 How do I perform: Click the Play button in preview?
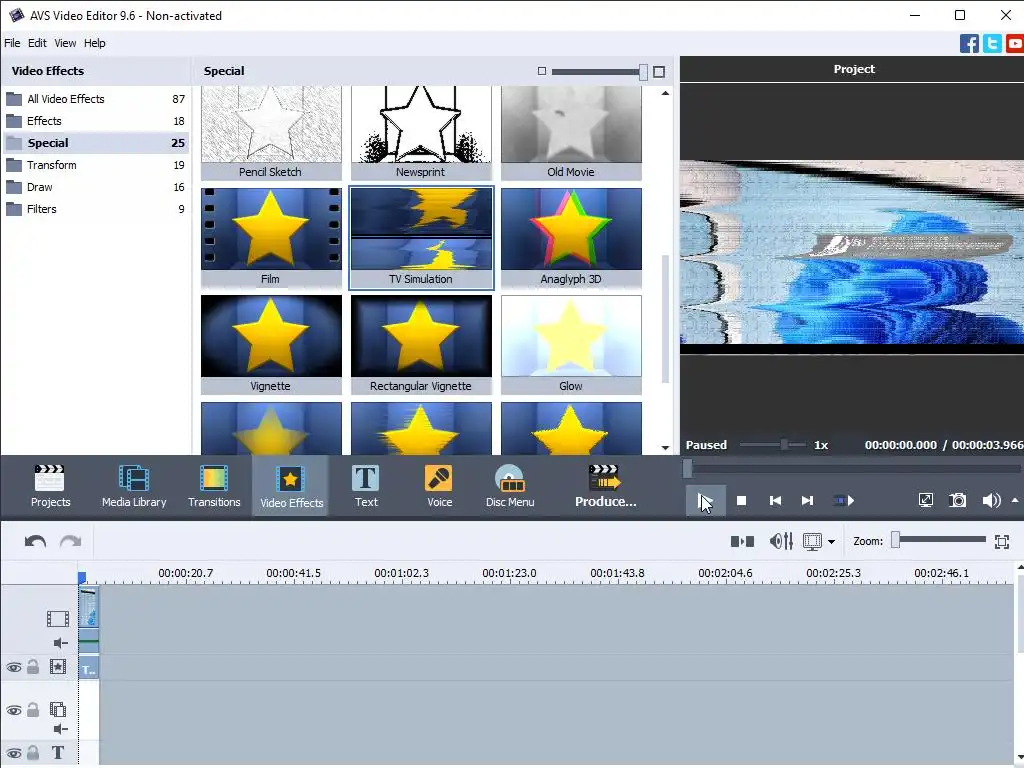705,501
